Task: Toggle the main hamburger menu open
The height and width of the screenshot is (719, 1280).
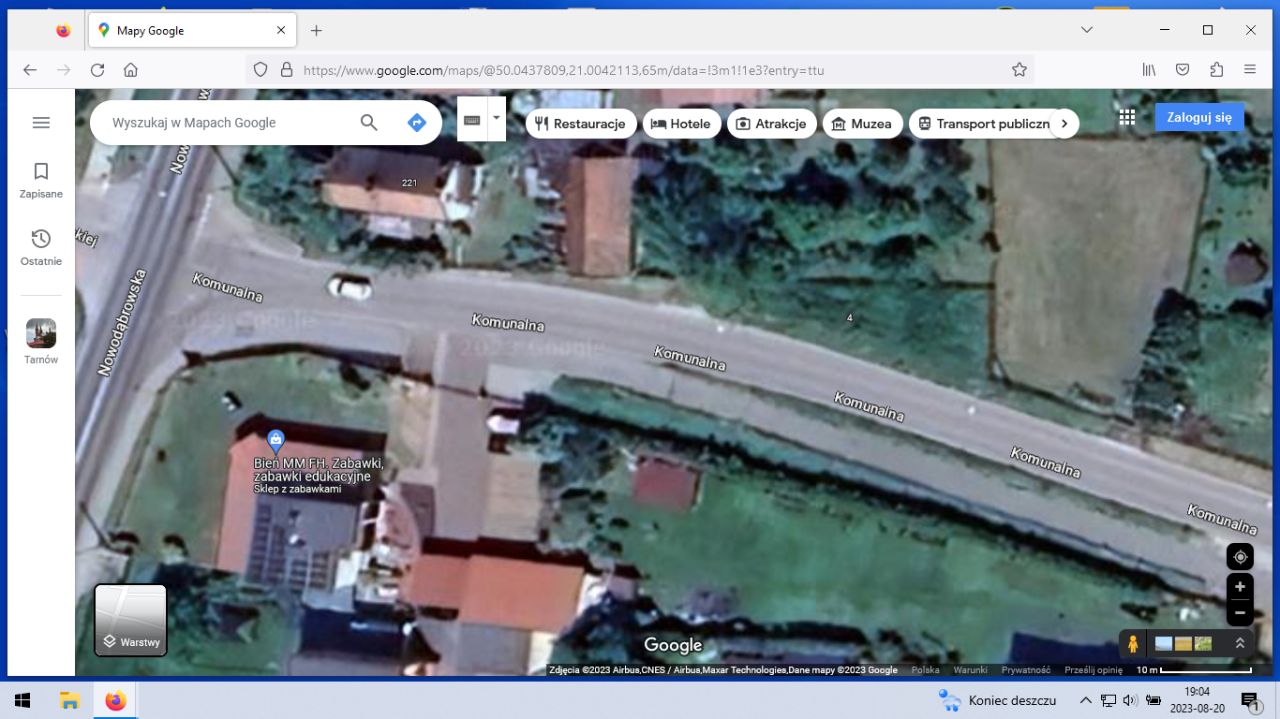Action: point(41,122)
